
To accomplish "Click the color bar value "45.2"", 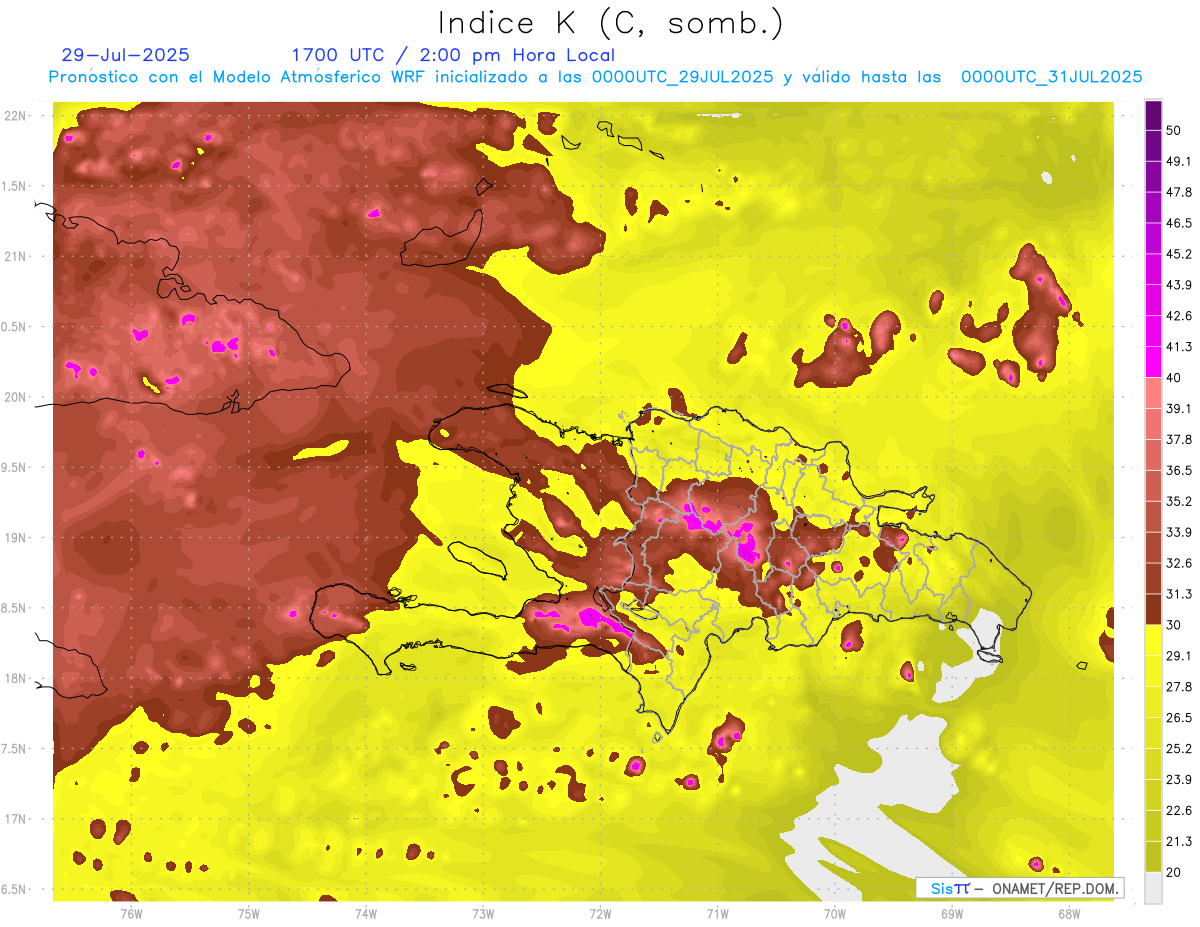I will 1179,254.
